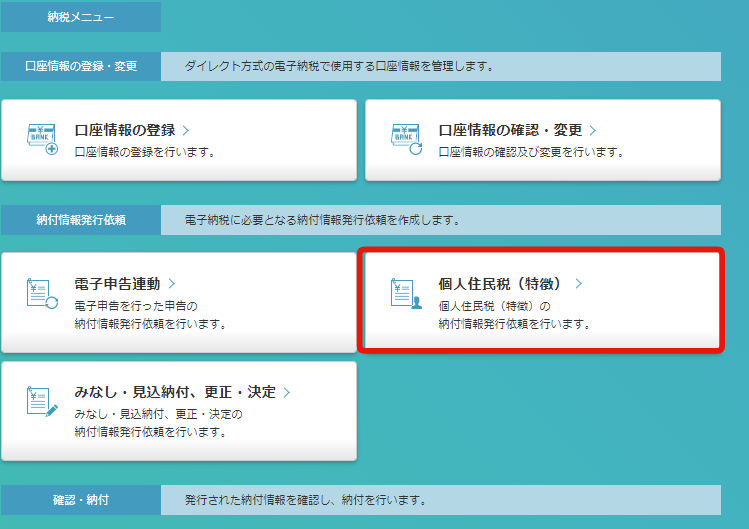Click the bank-plus icon for 口座情報の登録
Viewport: 749px width, 529px height.
pyautogui.click(x=42, y=140)
